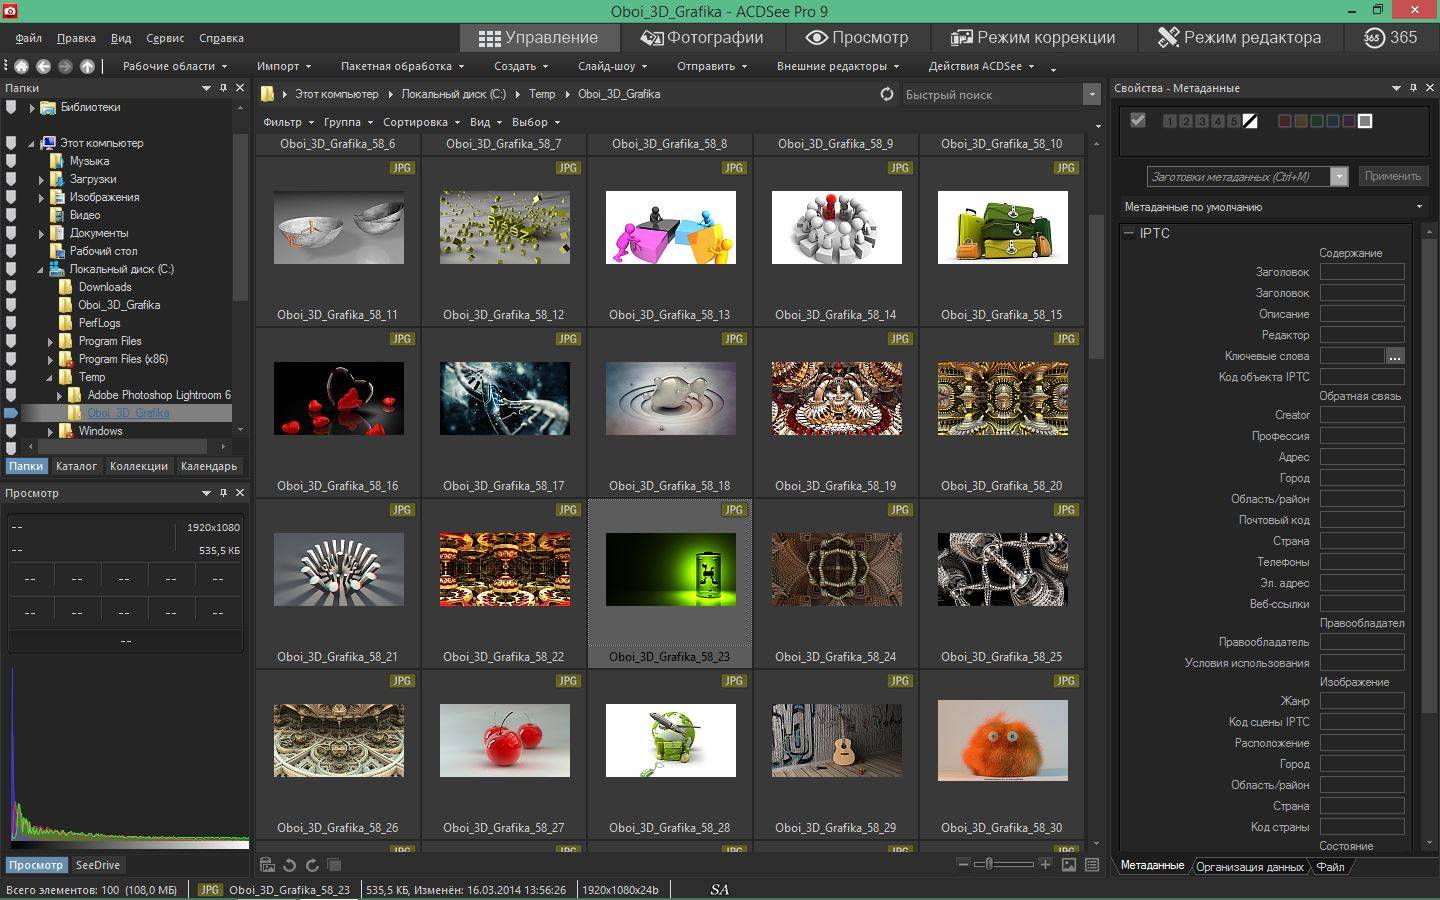The height and width of the screenshot is (900, 1440).
Task: Clear the rating with the slash icon
Action: (1251, 121)
